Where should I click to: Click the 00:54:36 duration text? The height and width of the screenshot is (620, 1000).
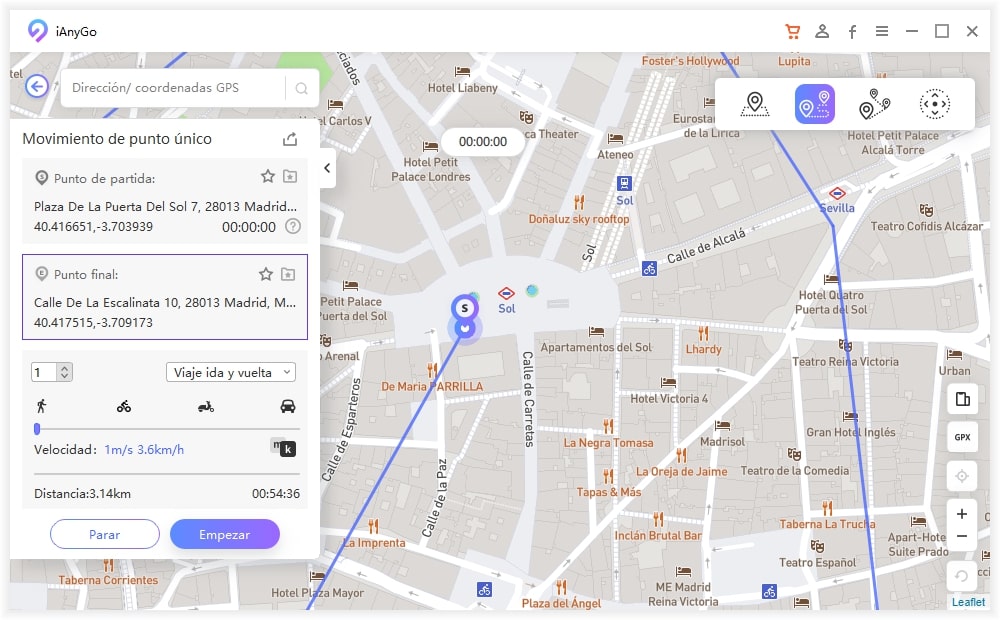click(x=276, y=494)
